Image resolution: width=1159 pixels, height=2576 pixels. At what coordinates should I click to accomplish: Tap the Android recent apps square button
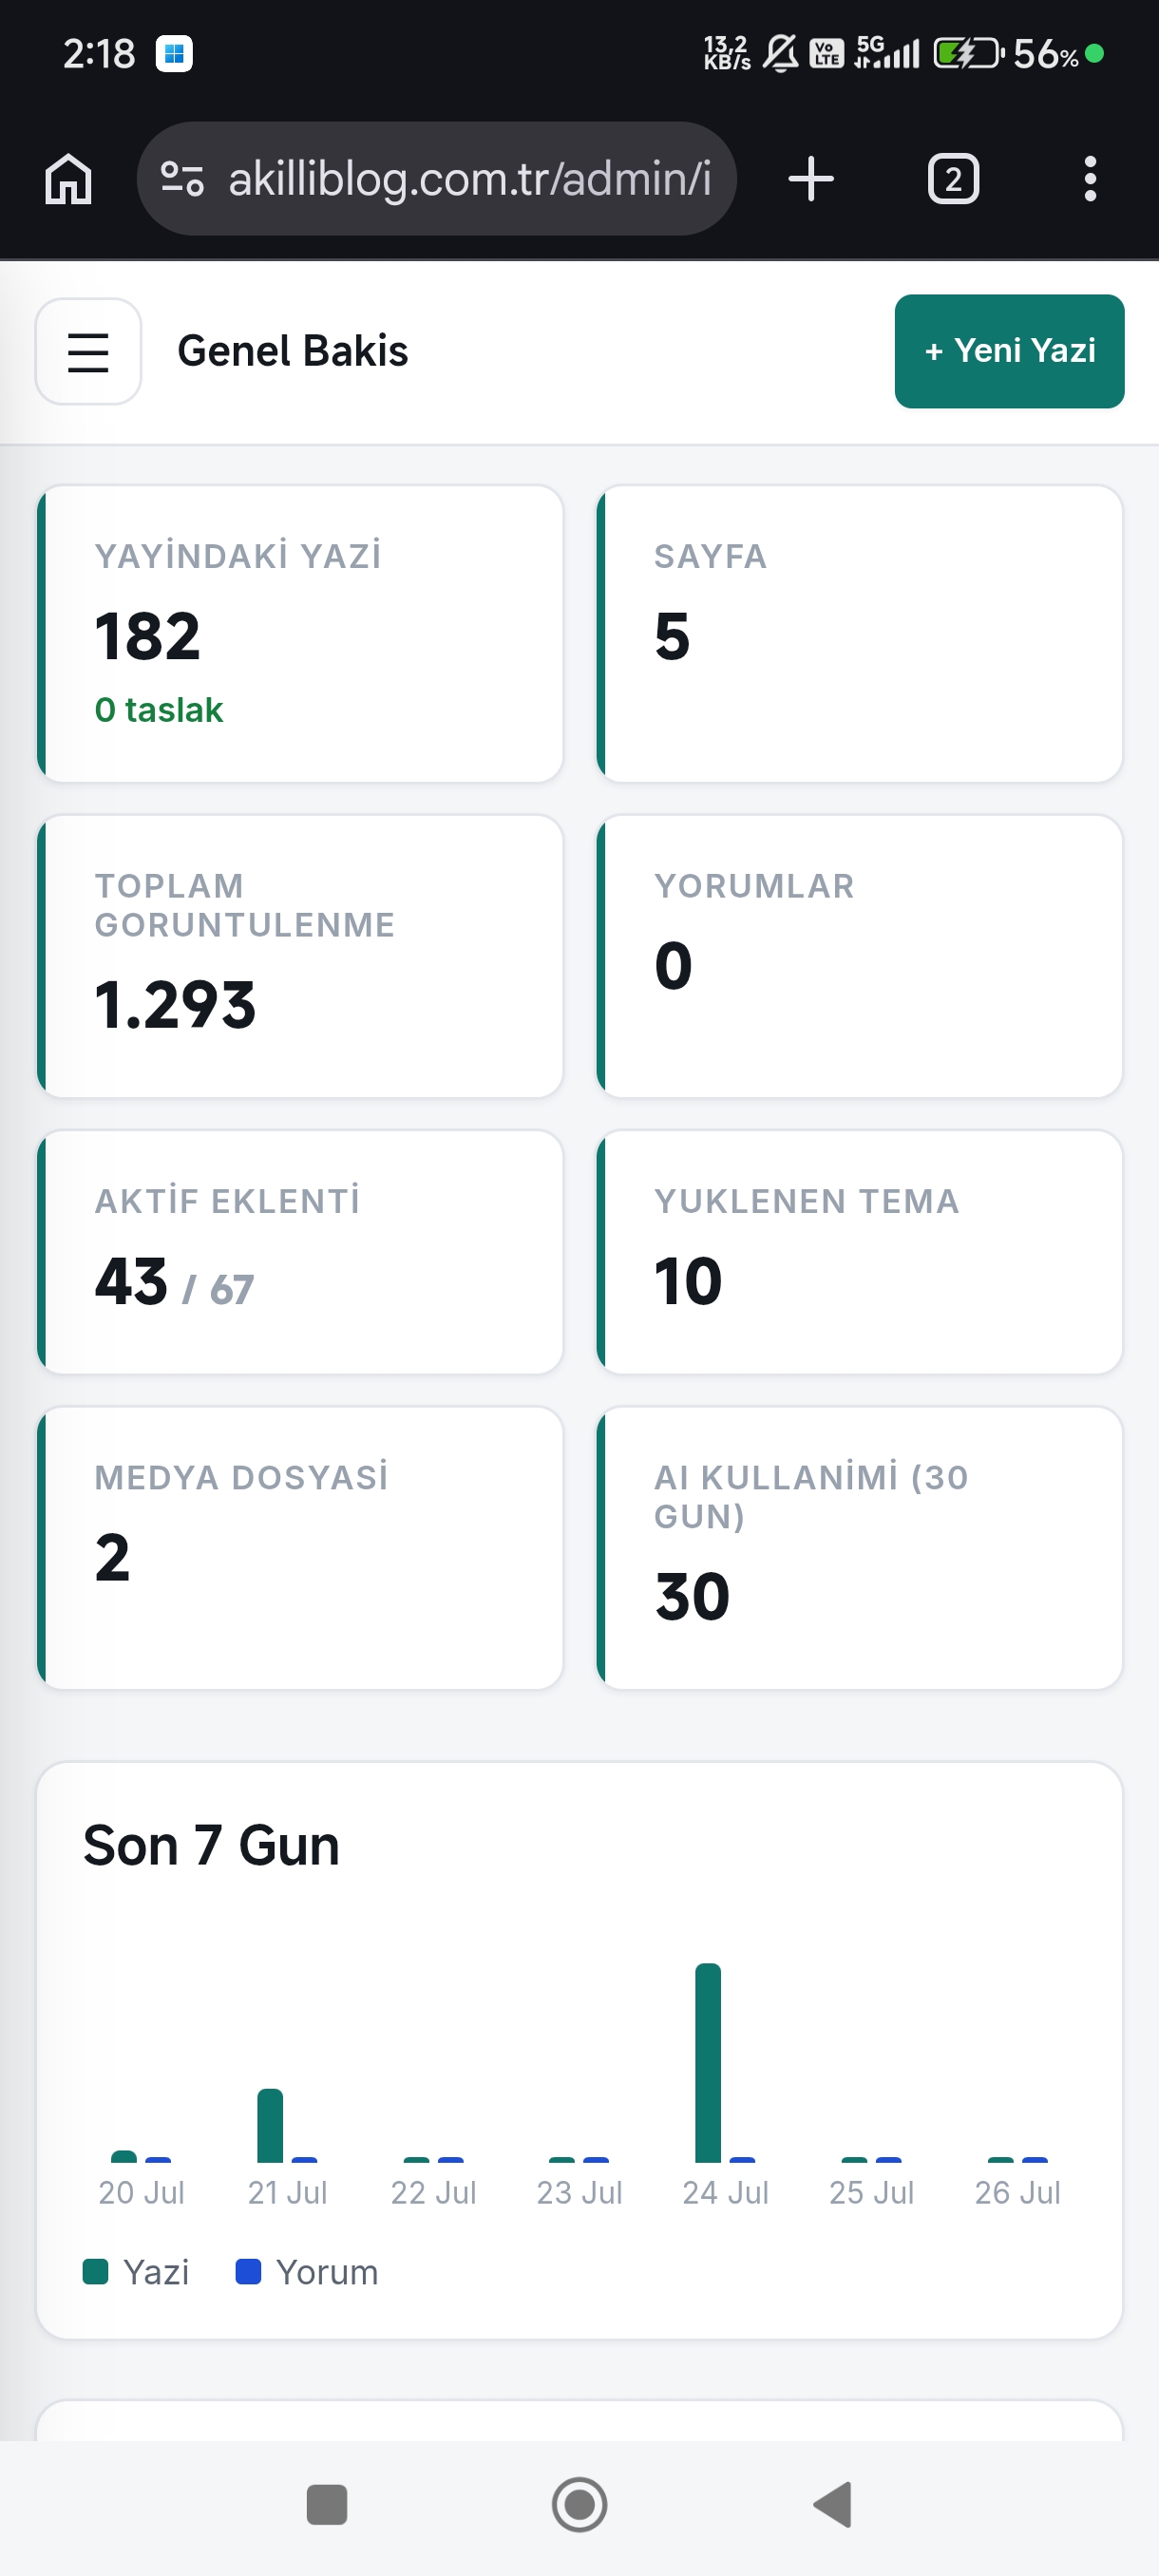pyautogui.click(x=327, y=2505)
